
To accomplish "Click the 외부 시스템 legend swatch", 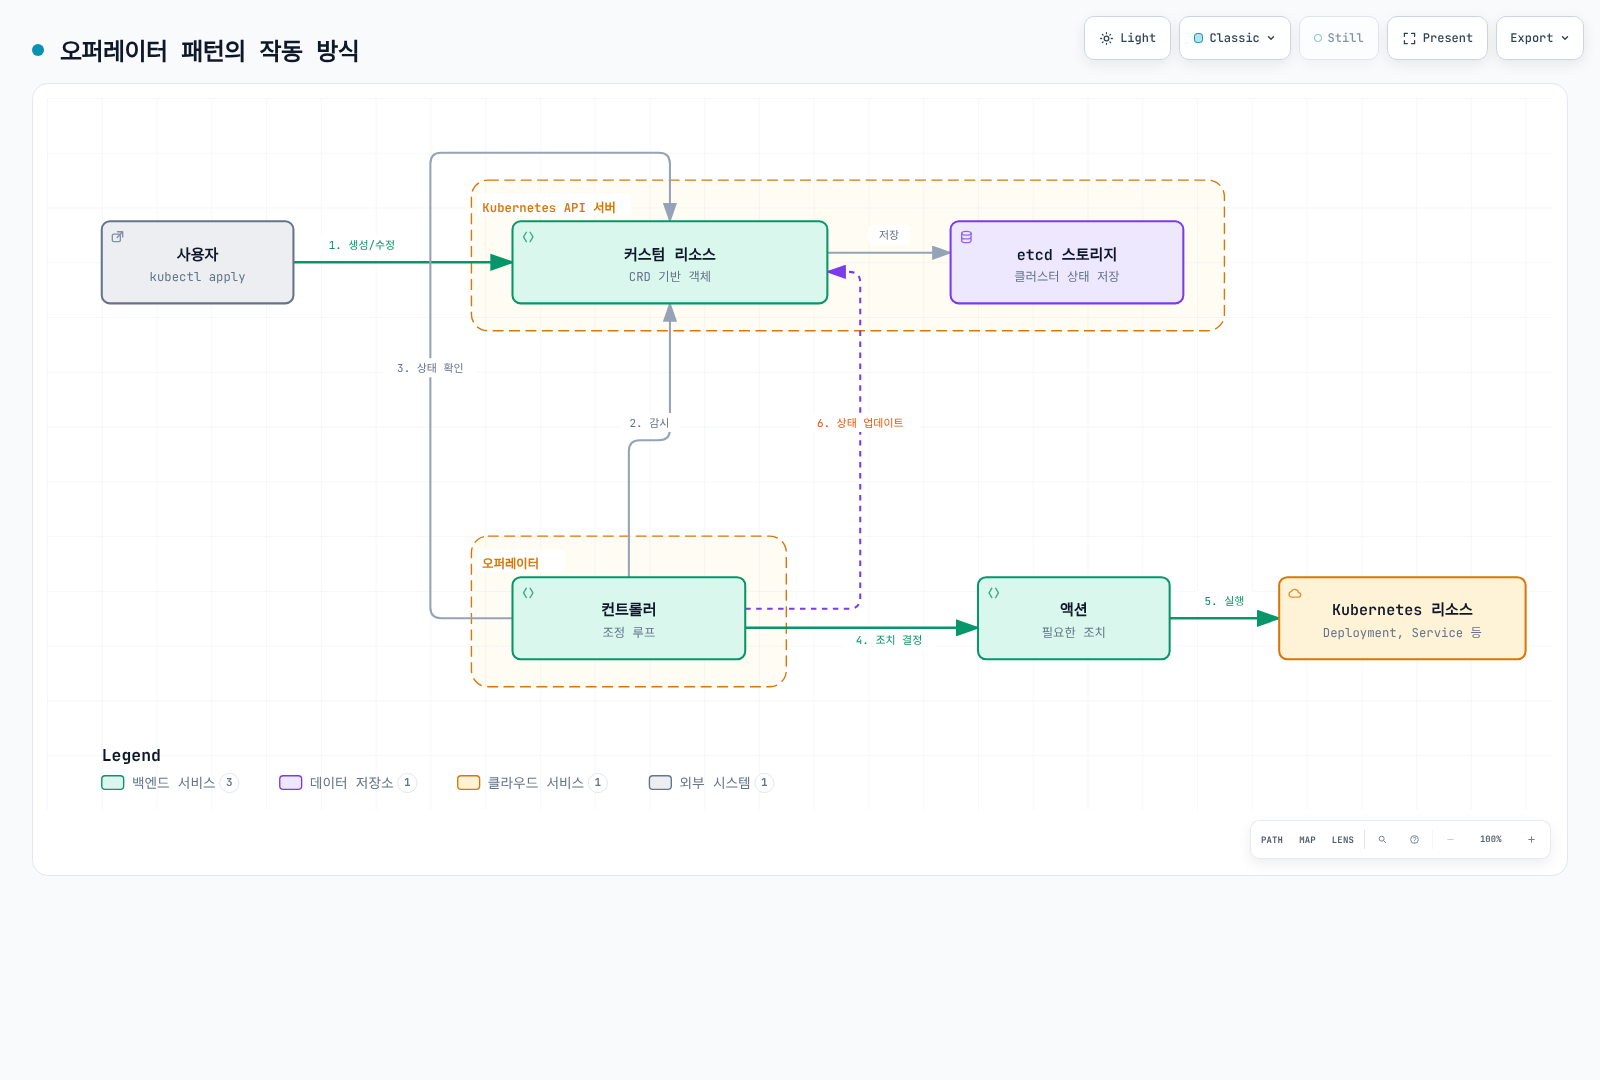I will point(660,783).
